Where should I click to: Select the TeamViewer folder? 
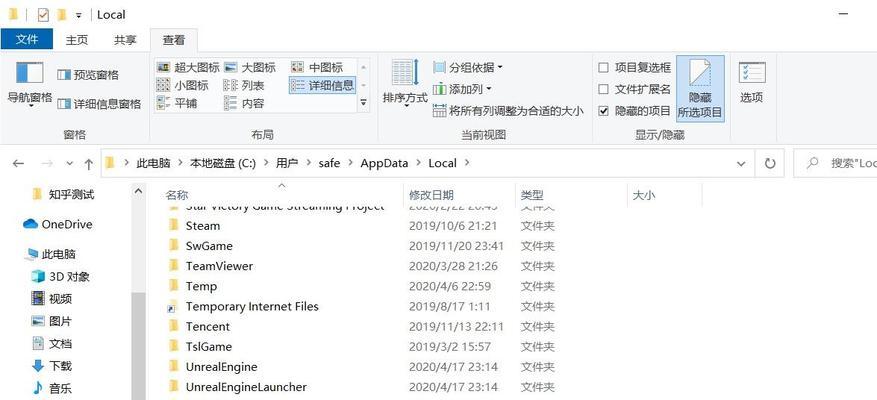[x=219, y=266]
